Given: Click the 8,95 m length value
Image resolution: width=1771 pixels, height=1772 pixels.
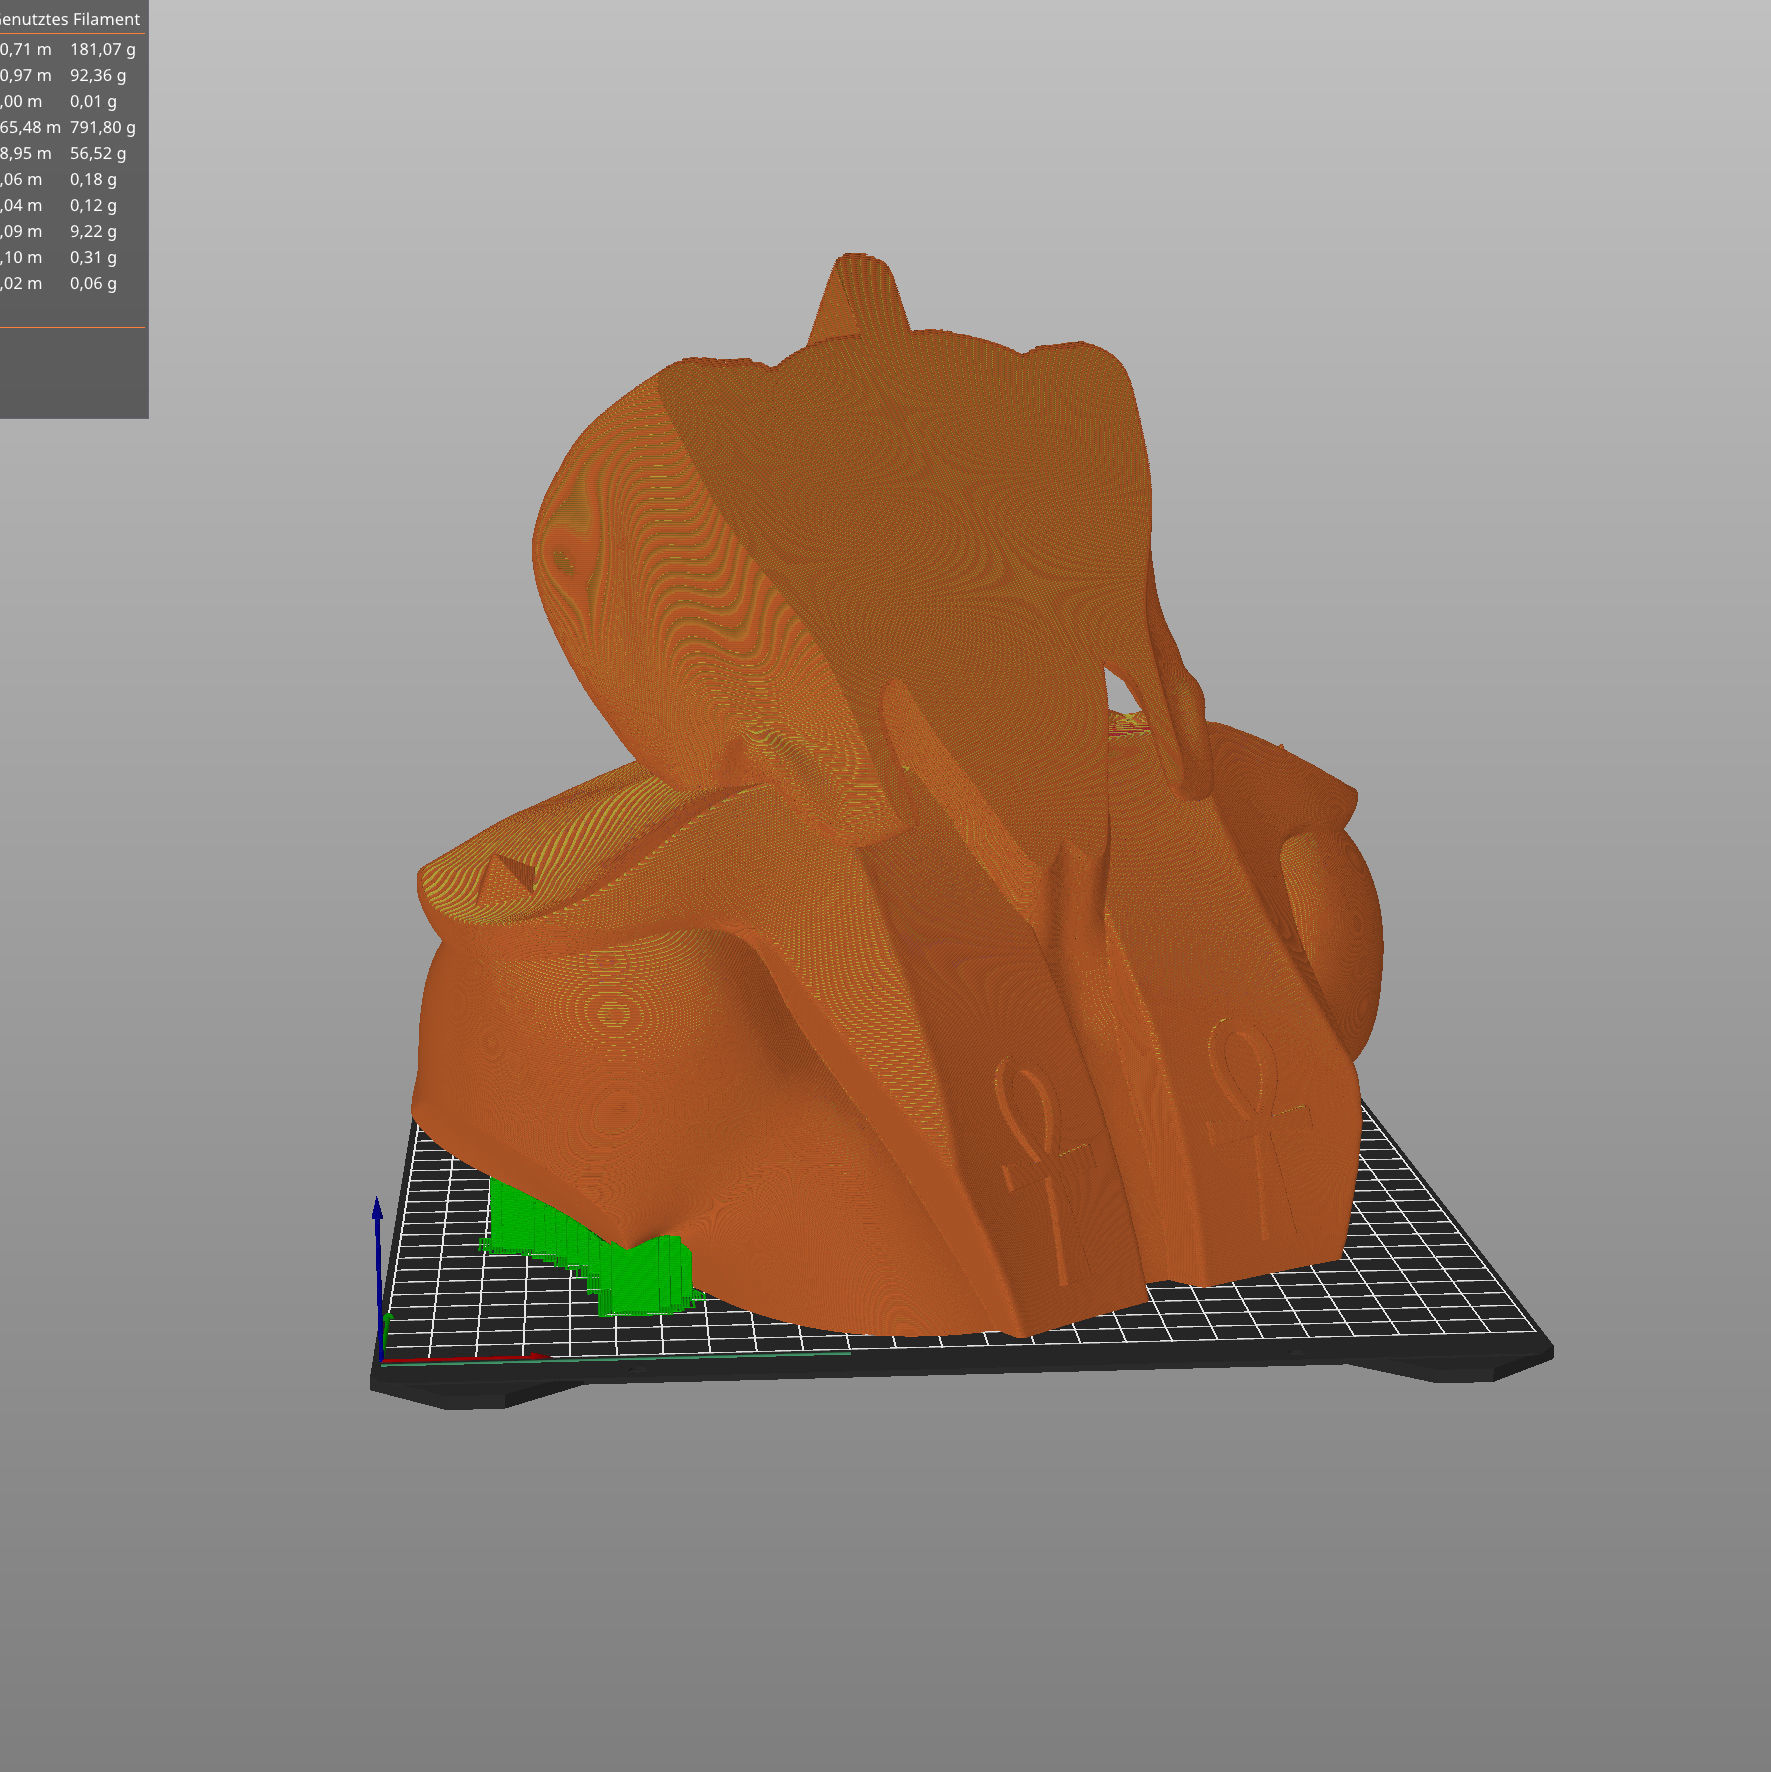Looking at the screenshot, I should (25, 153).
